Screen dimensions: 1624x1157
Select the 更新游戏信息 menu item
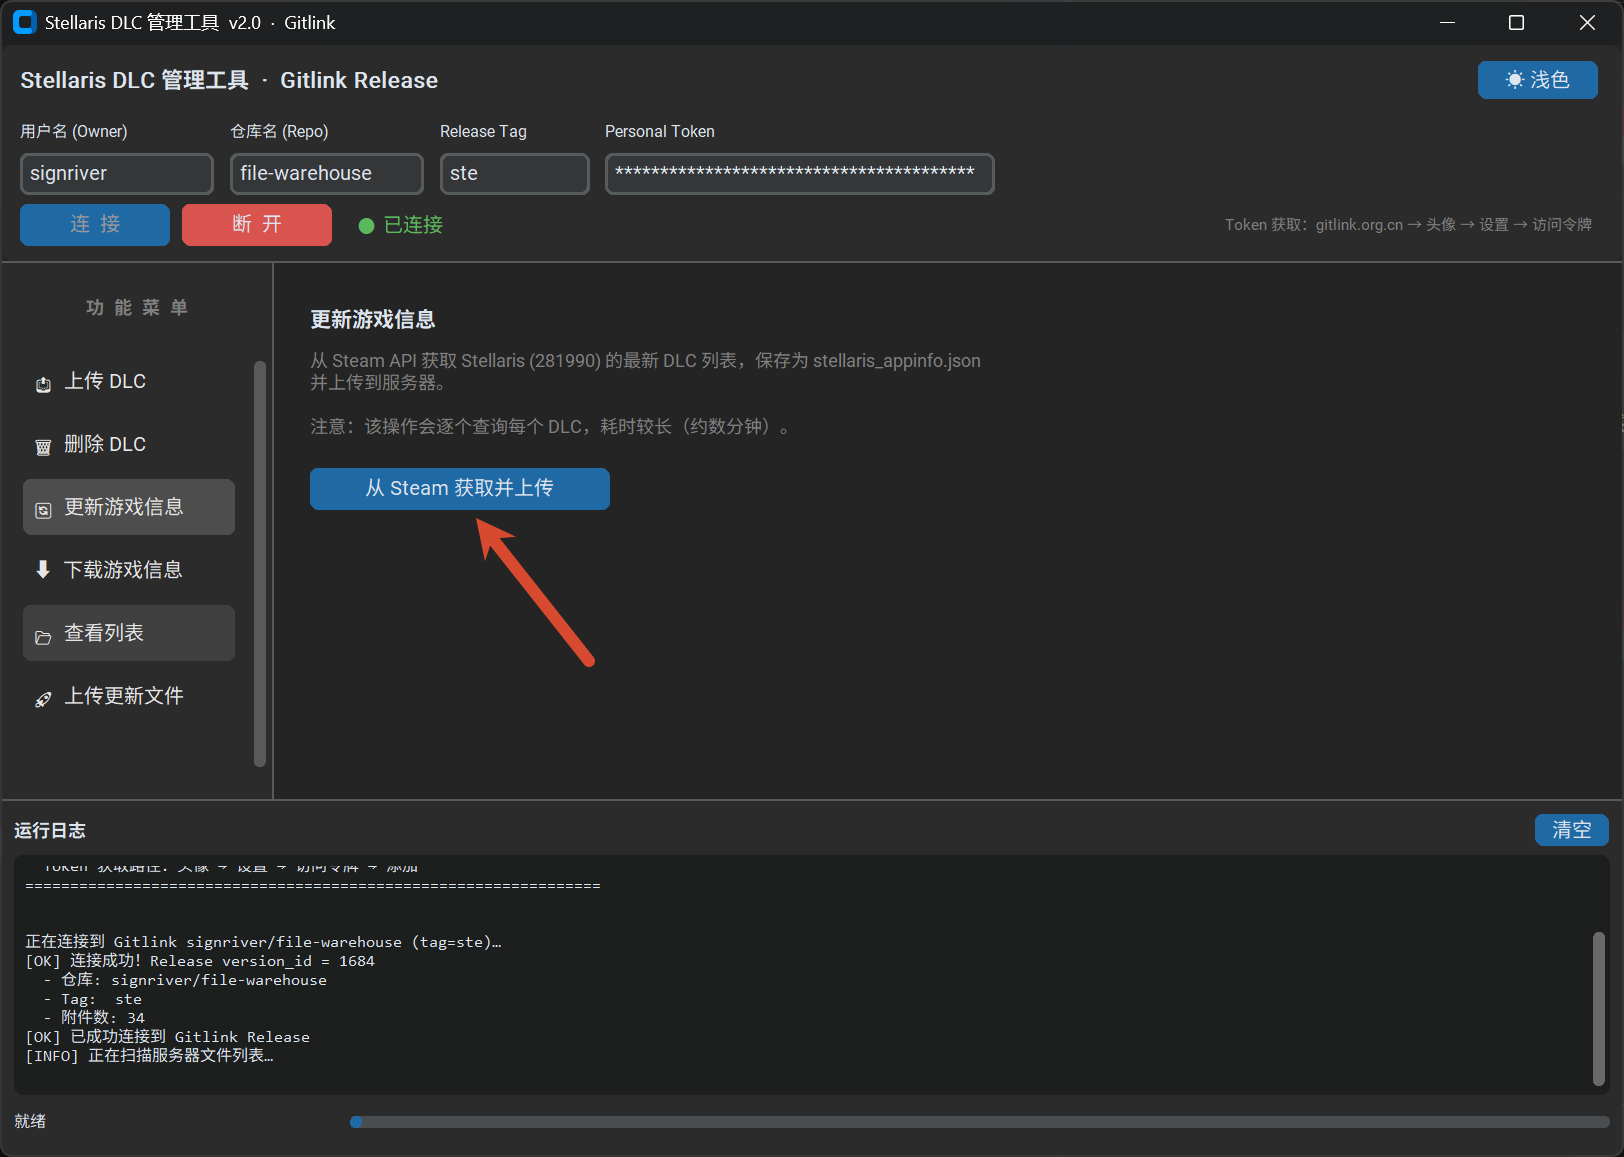pos(129,507)
